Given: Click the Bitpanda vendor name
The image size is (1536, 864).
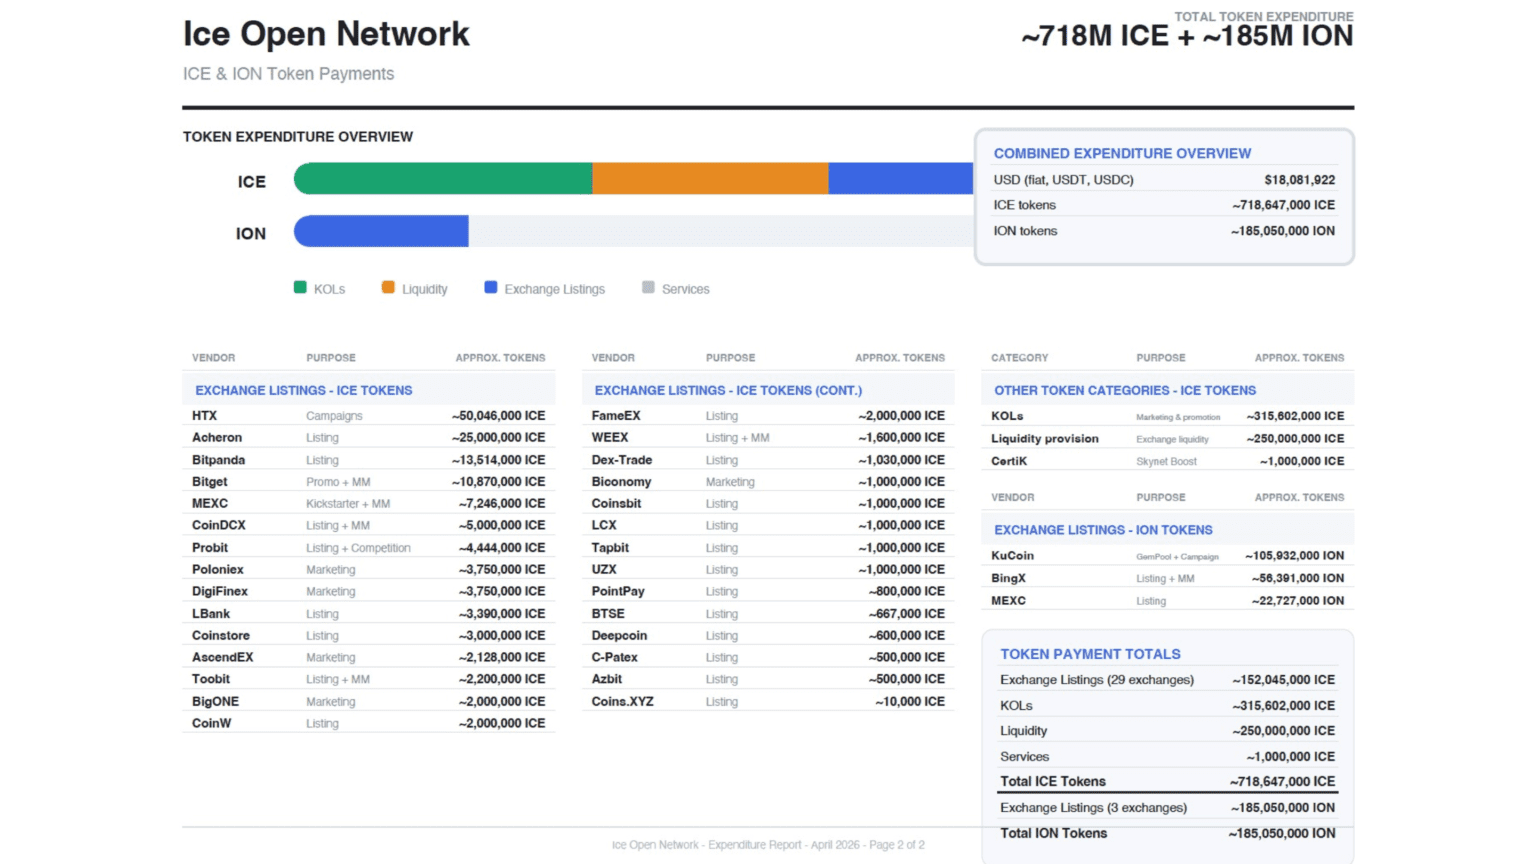Looking at the screenshot, I should [x=219, y=460].
